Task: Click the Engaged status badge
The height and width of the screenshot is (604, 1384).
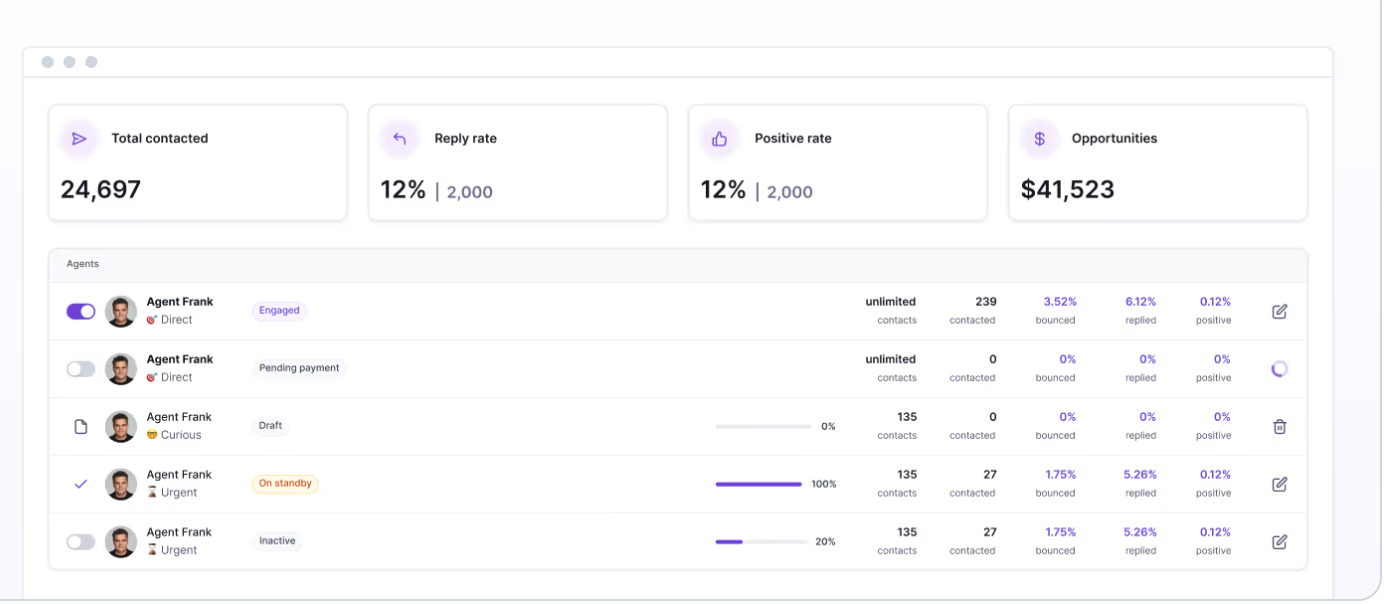Action: tap(279, 310)
